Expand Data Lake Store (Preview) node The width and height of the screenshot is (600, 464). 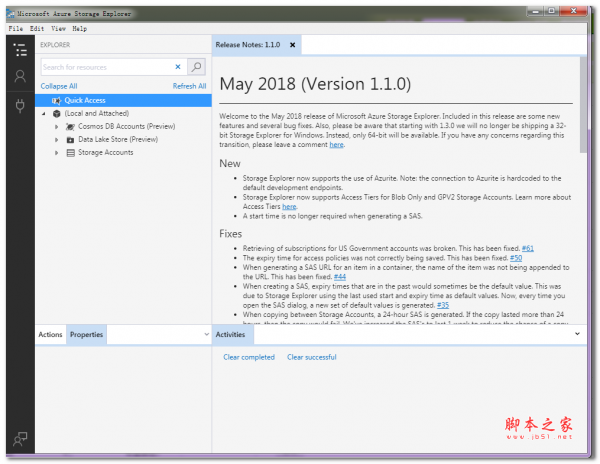point(57,140)
